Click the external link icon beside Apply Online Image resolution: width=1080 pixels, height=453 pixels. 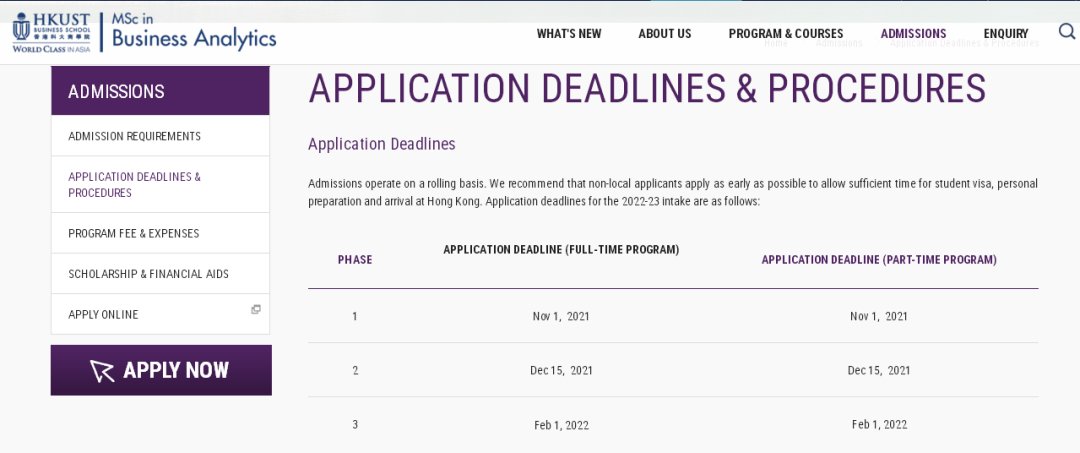[x=256, y=310]
